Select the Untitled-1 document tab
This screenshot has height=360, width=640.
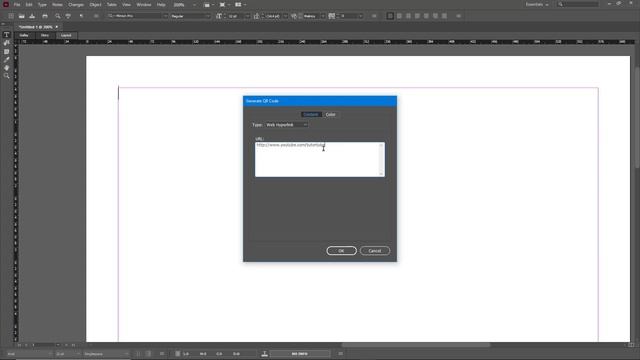click(x=38, y=27)
